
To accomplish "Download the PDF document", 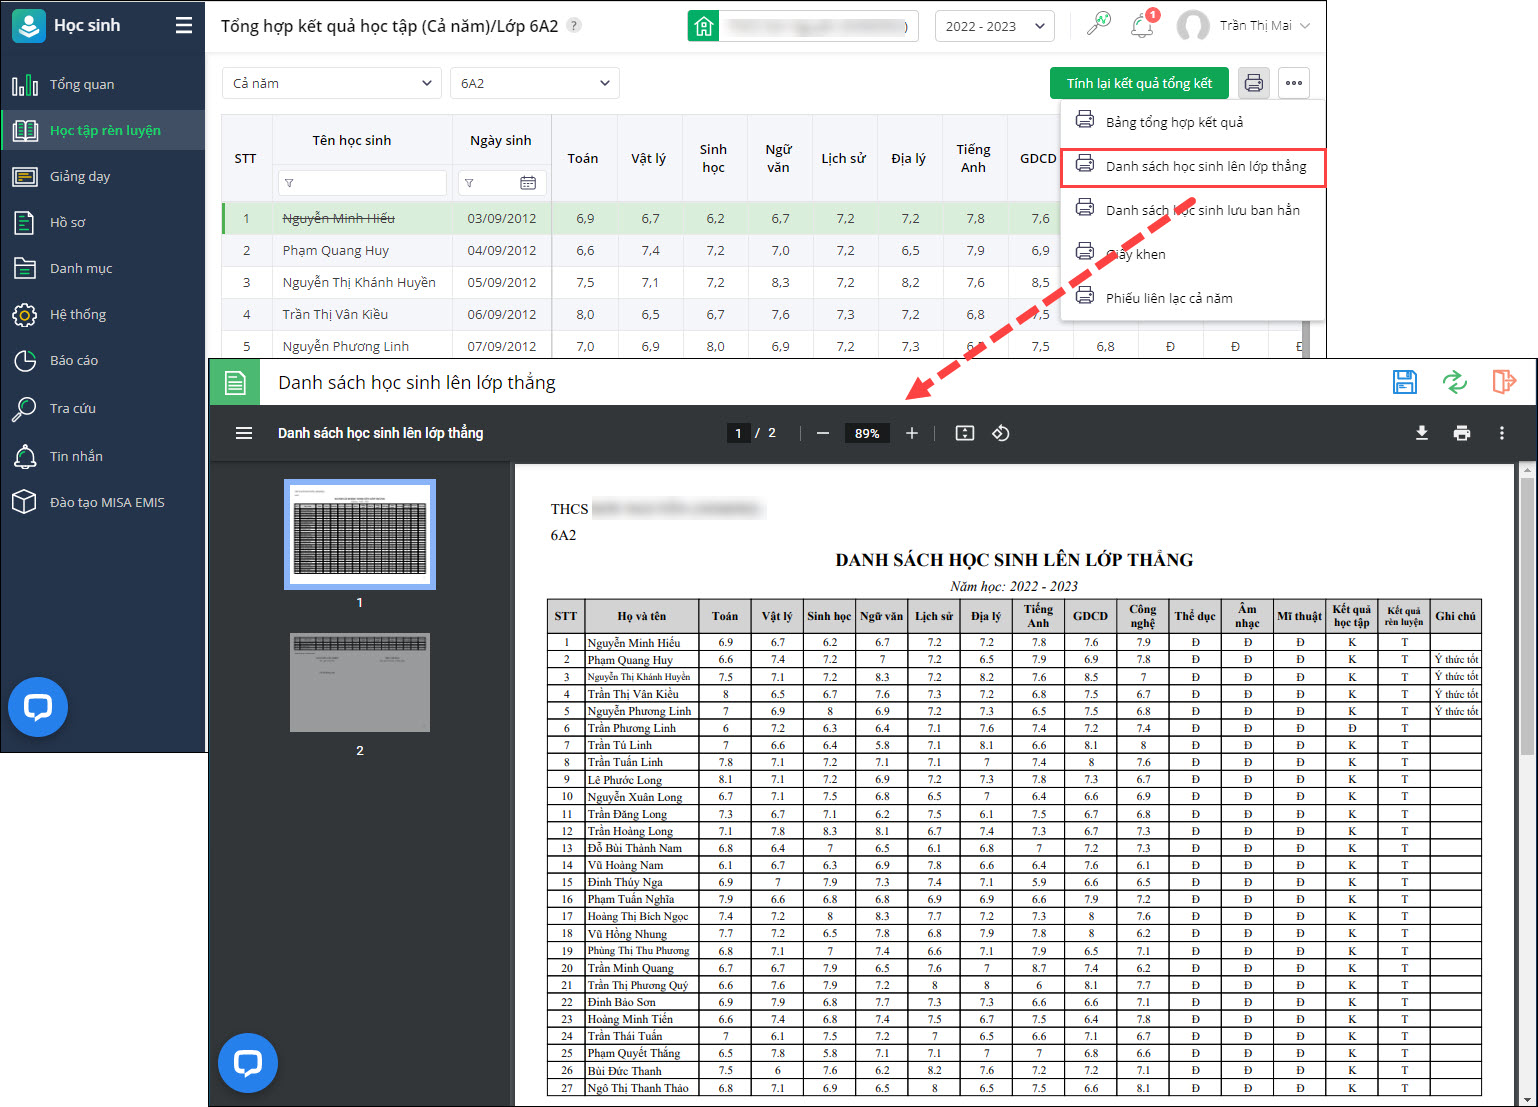I will click(x=1421, y=433).
